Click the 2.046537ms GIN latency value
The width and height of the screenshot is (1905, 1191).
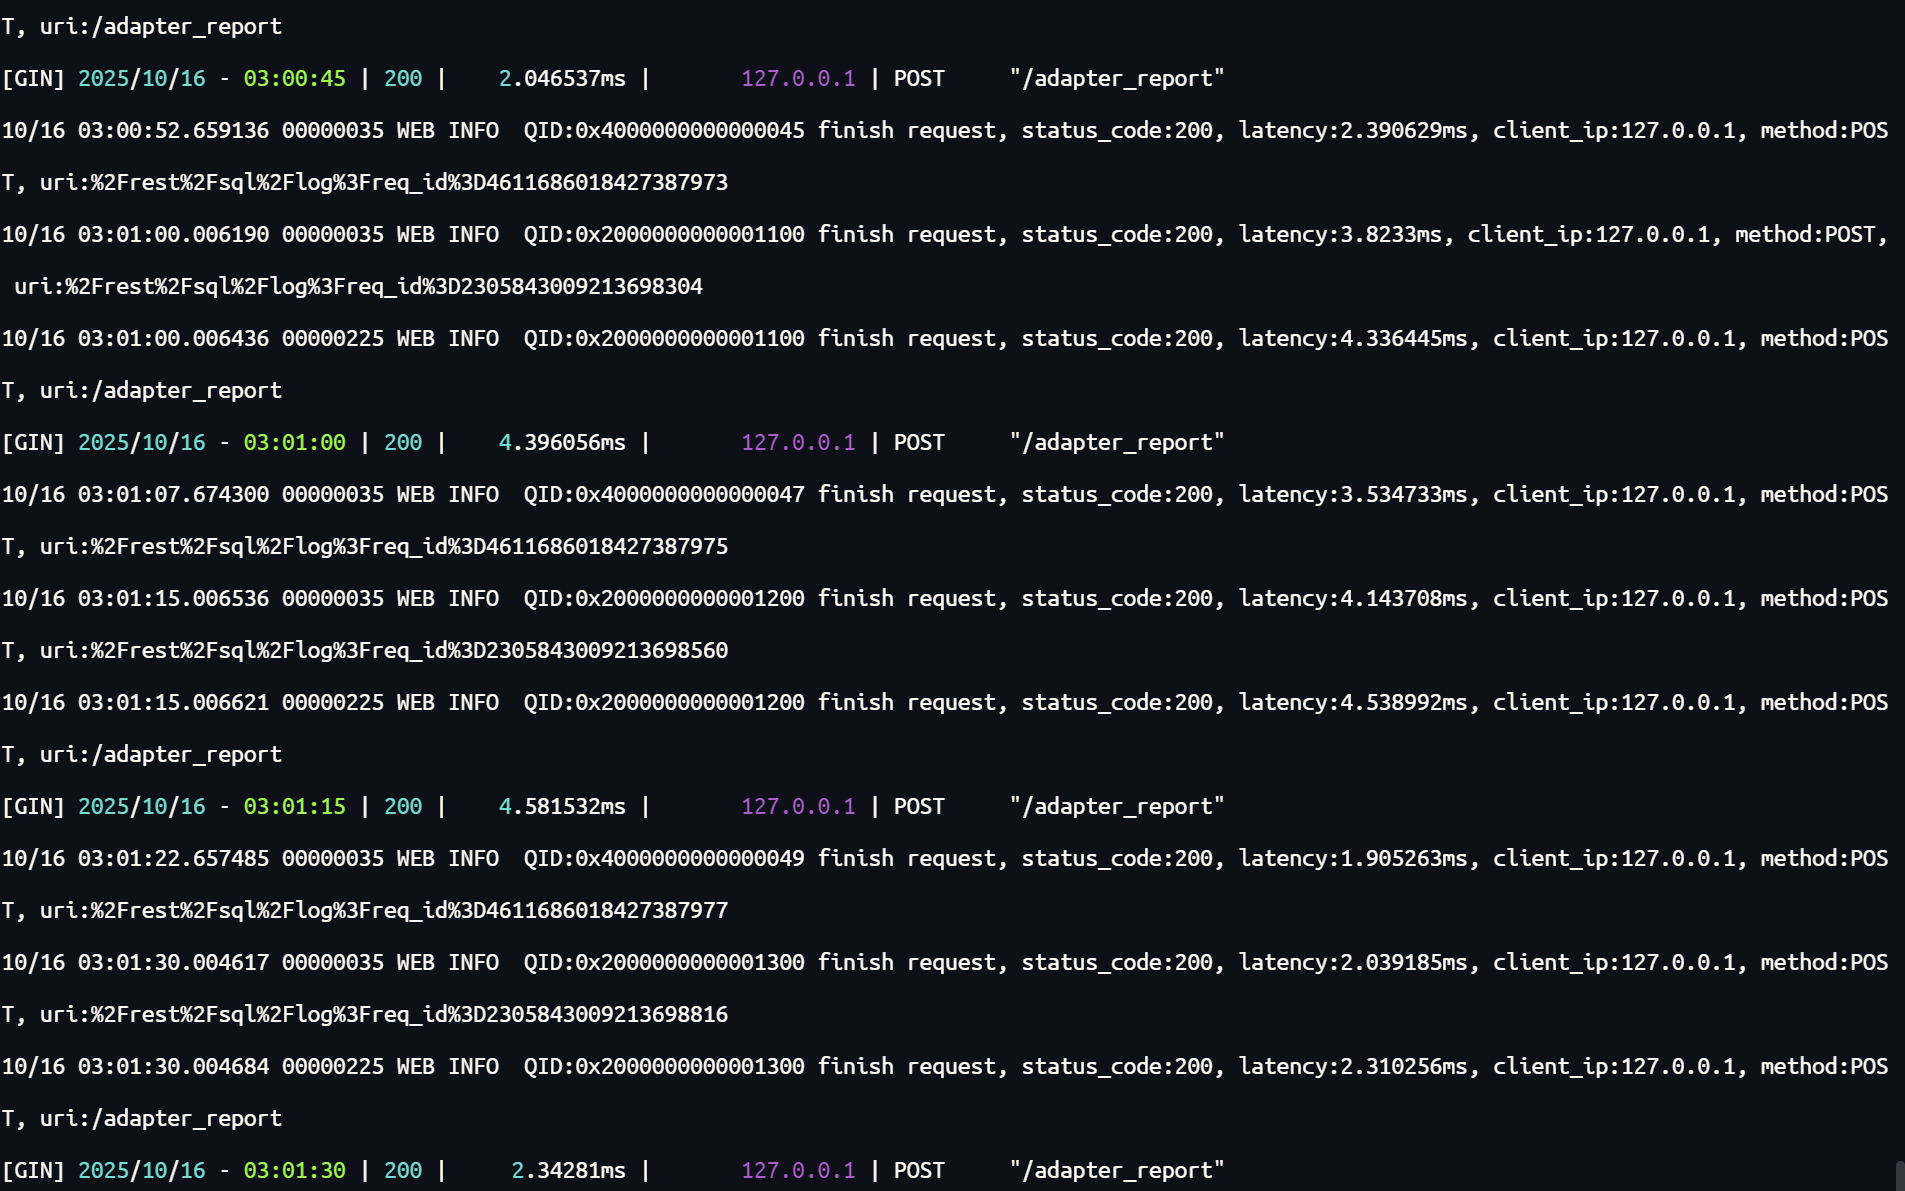(562, 79)
